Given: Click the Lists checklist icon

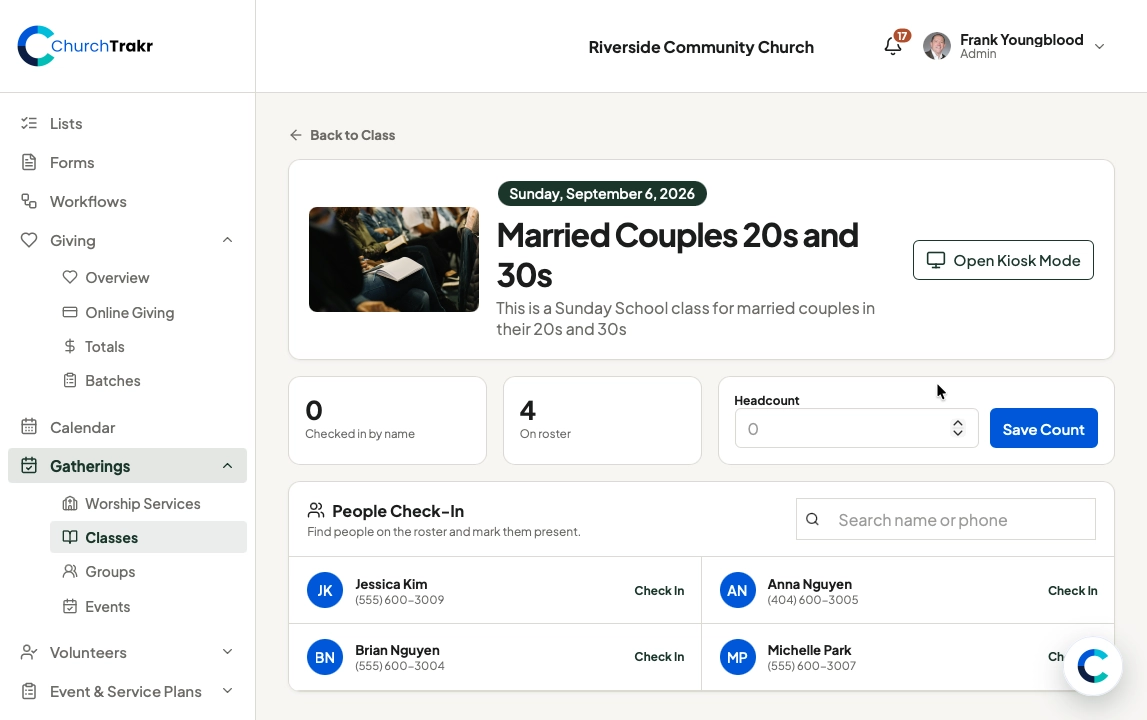Looking at the screenshot, I should (x=29, y=123).
